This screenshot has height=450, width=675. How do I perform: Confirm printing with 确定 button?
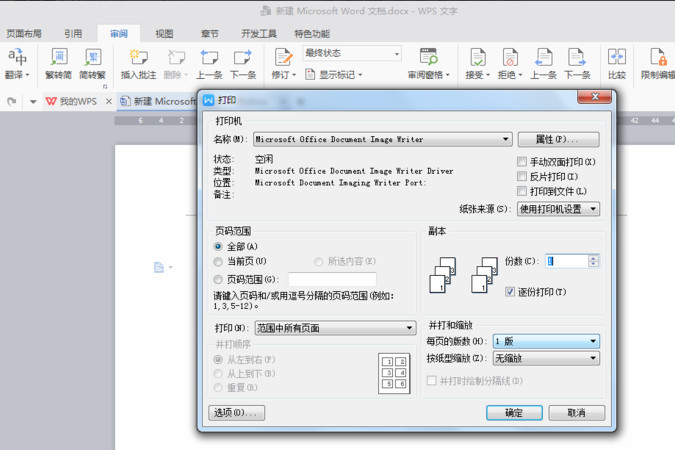[514, 413]
